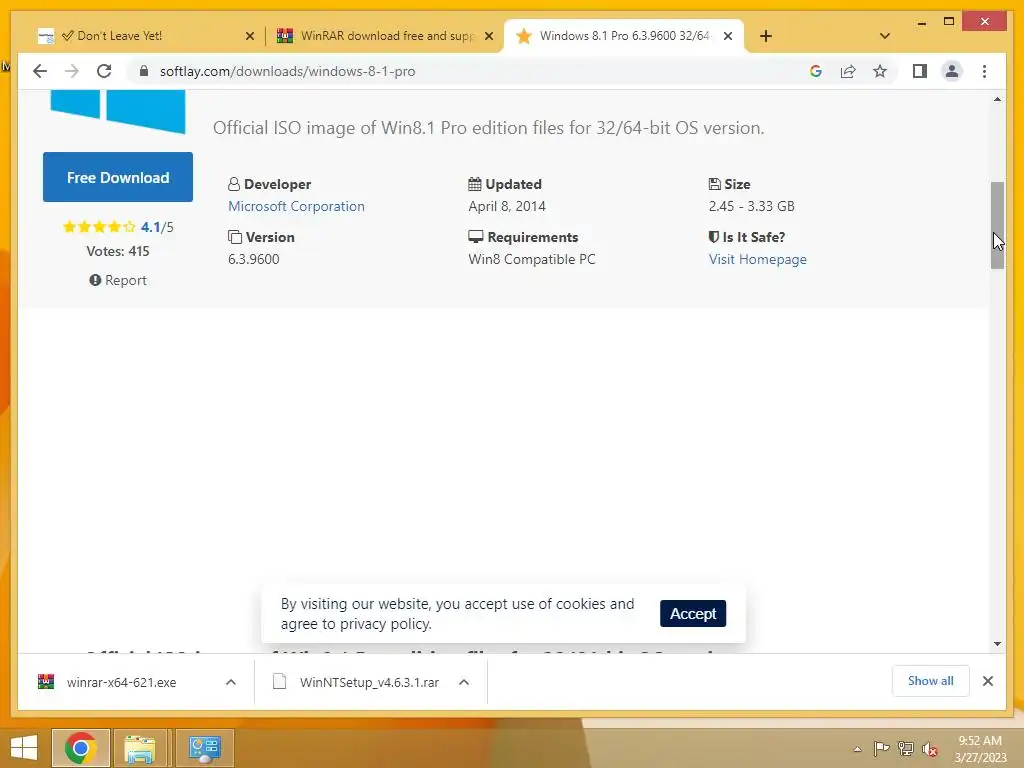1024x768 pixels.
Task: Click Chrome icon in taskbar
Action: [x=81, y=748]
